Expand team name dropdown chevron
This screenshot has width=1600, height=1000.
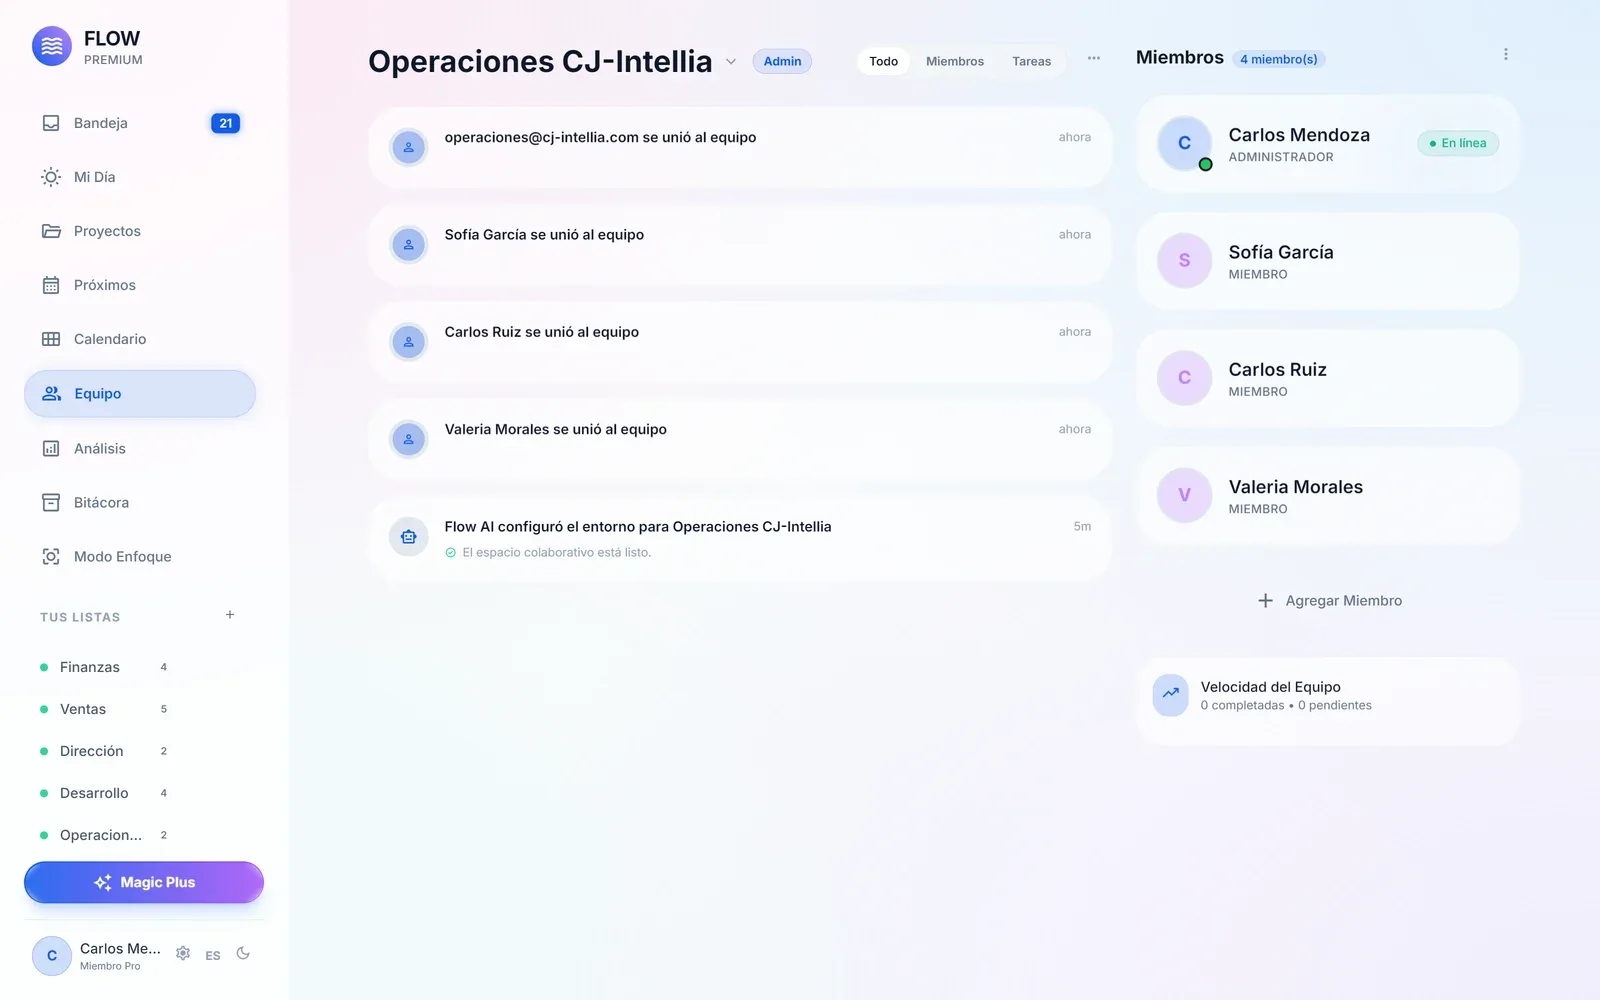coord(731,62)
